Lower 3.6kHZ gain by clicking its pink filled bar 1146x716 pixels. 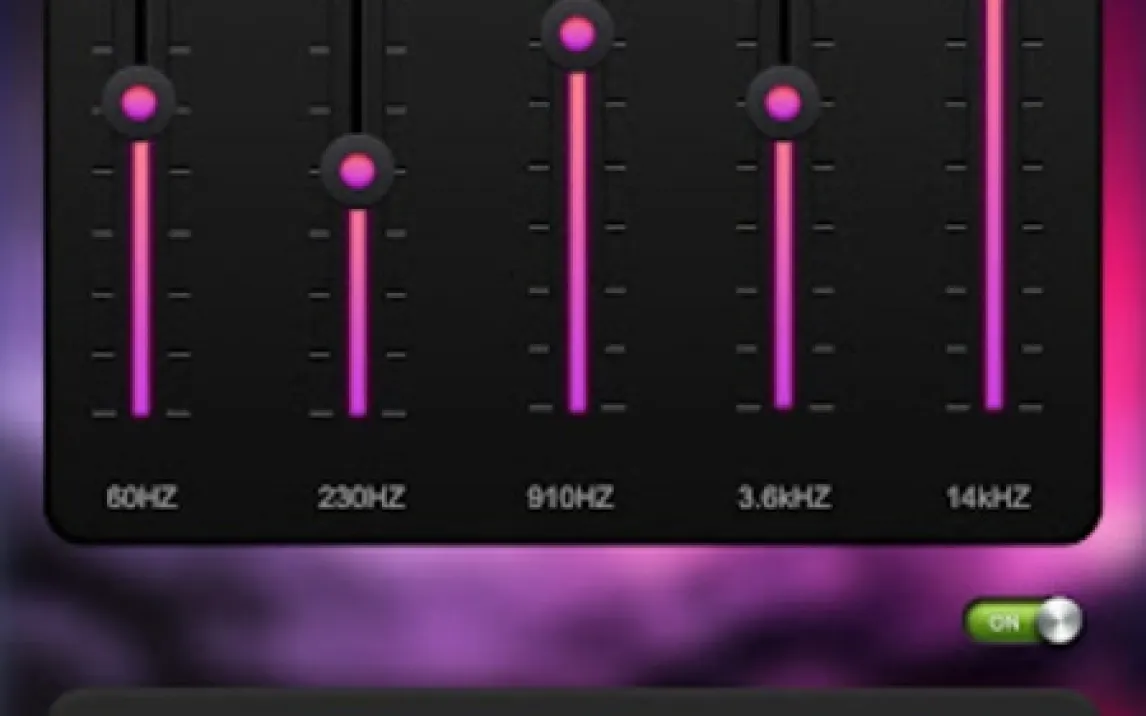pyautogui.click(x=783, y=275)
